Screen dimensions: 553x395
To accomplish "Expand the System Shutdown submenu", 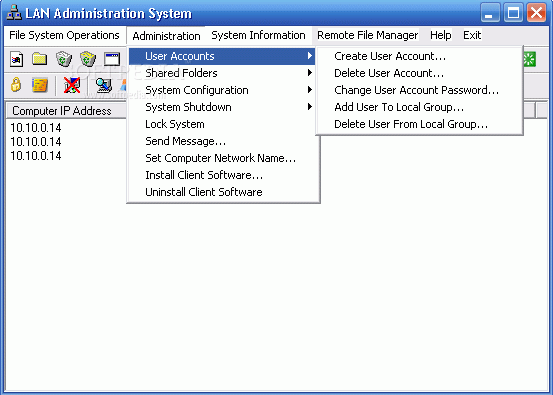I will pos(221,107).
